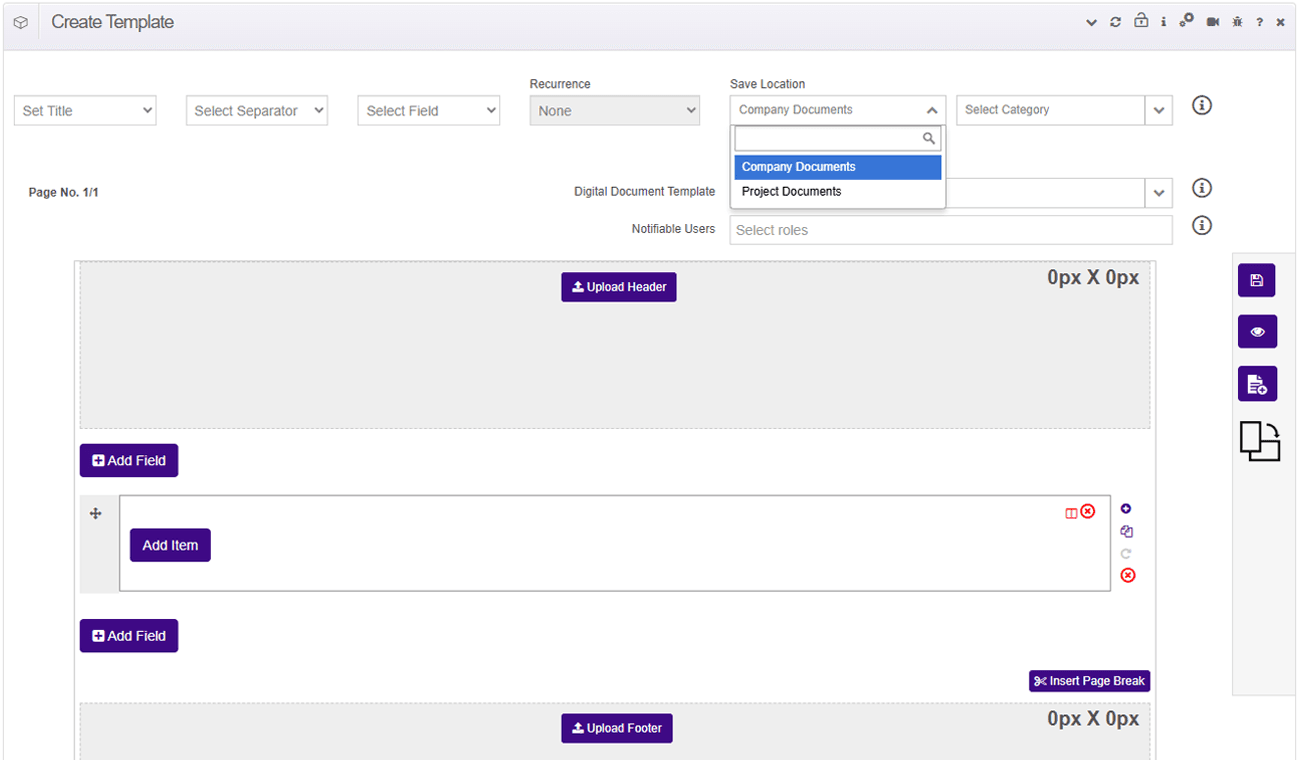
Task: Click the Notifiable Users select roles field
Action: click(950, 230)
